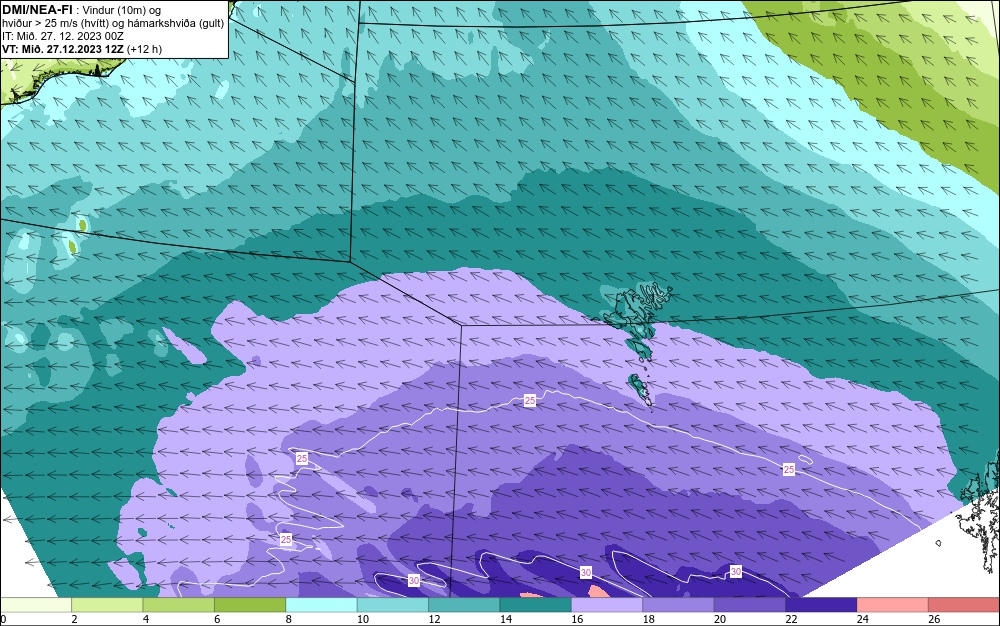Select the 8–10 m/s pale cyan swatch
Image resolution: width=1000 pixels, height=626 pixels.
tap(321, 605)
